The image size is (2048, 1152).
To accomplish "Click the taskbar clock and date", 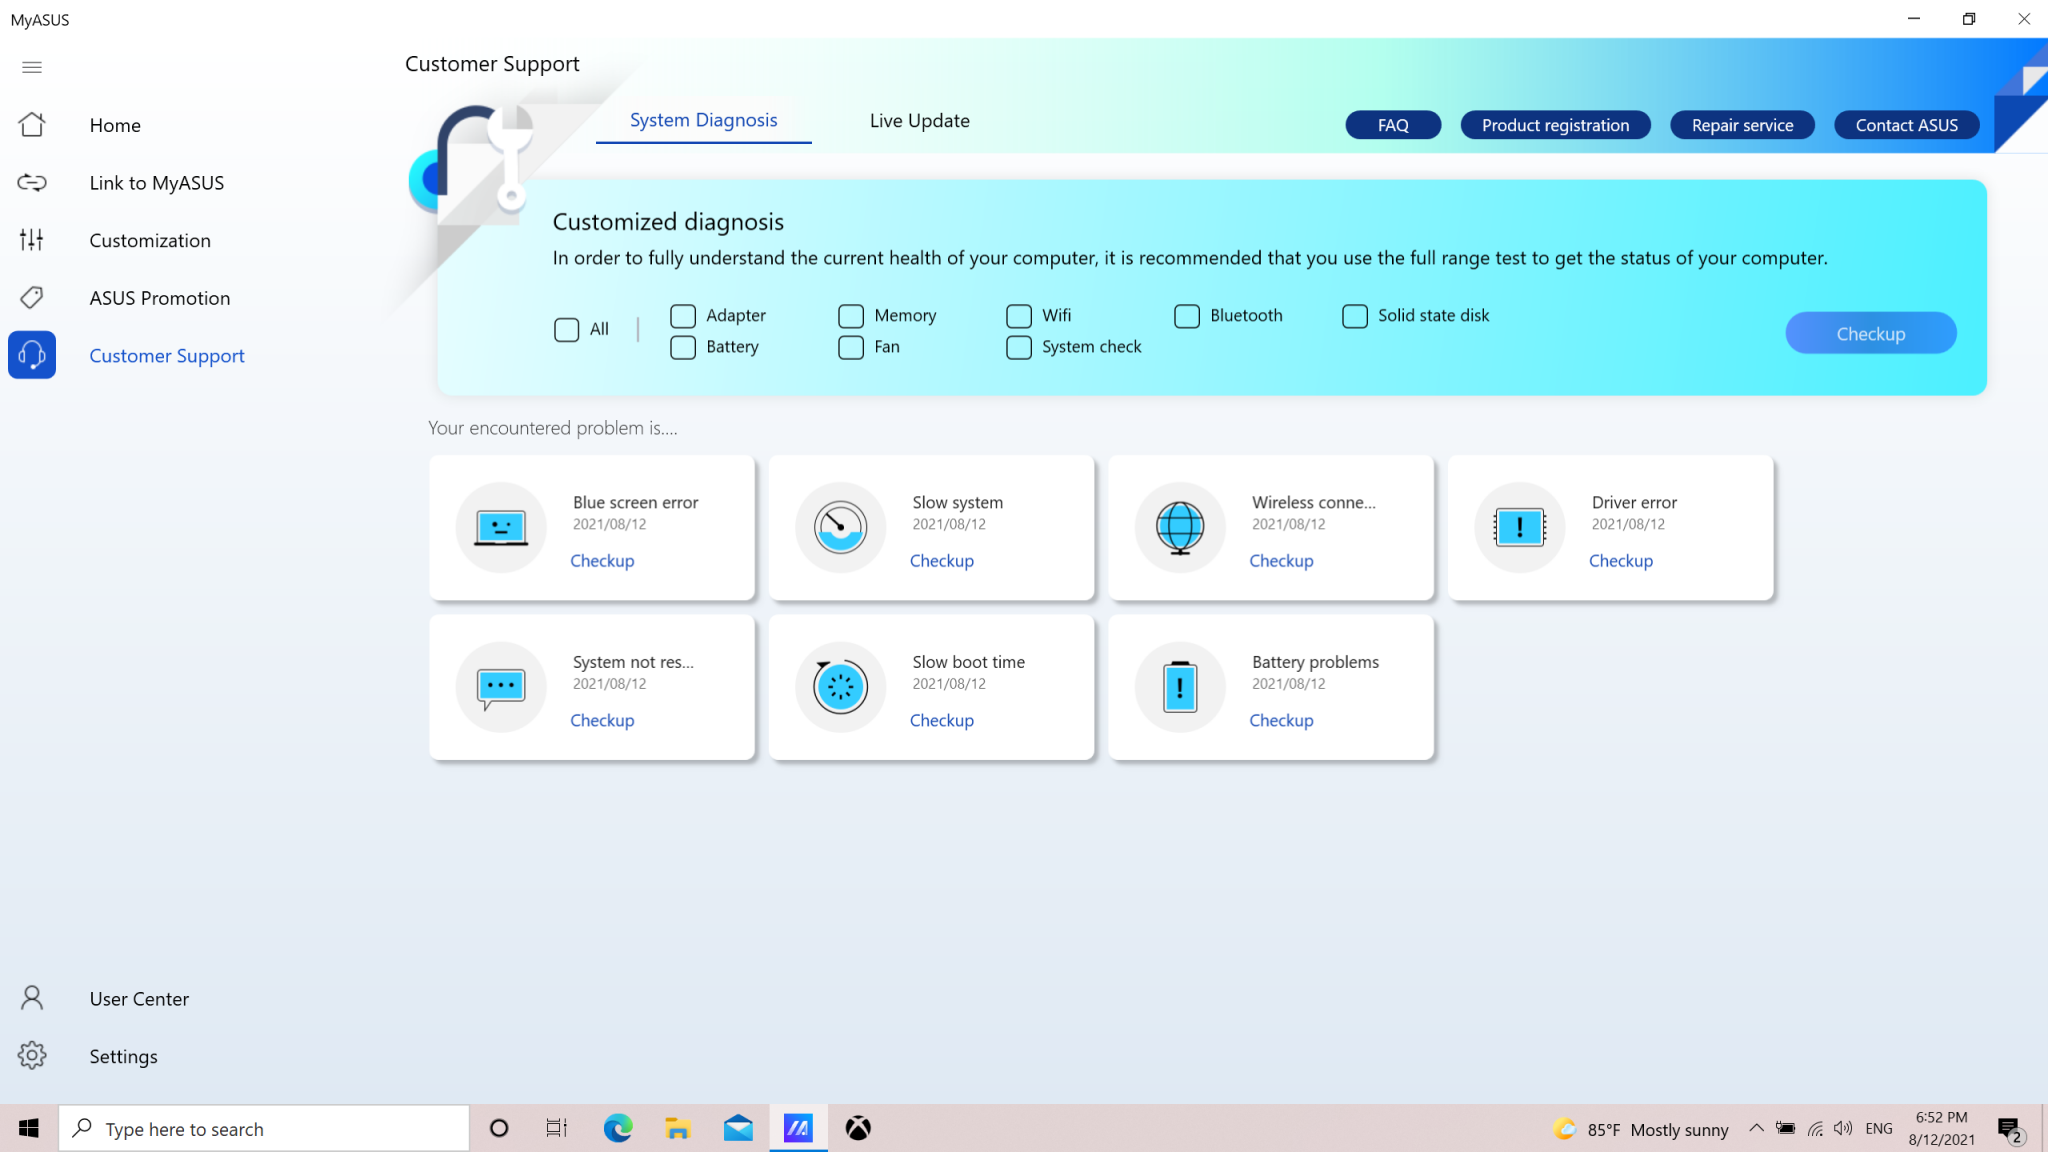I will [x=1941, y=1128].
